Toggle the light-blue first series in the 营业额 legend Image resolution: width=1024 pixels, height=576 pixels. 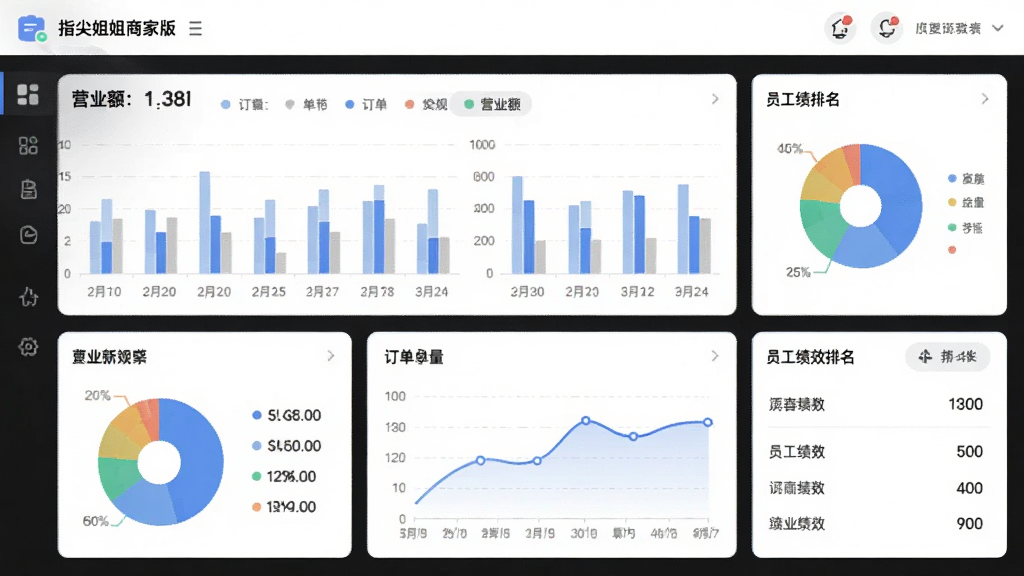click(x=244, y=104)
